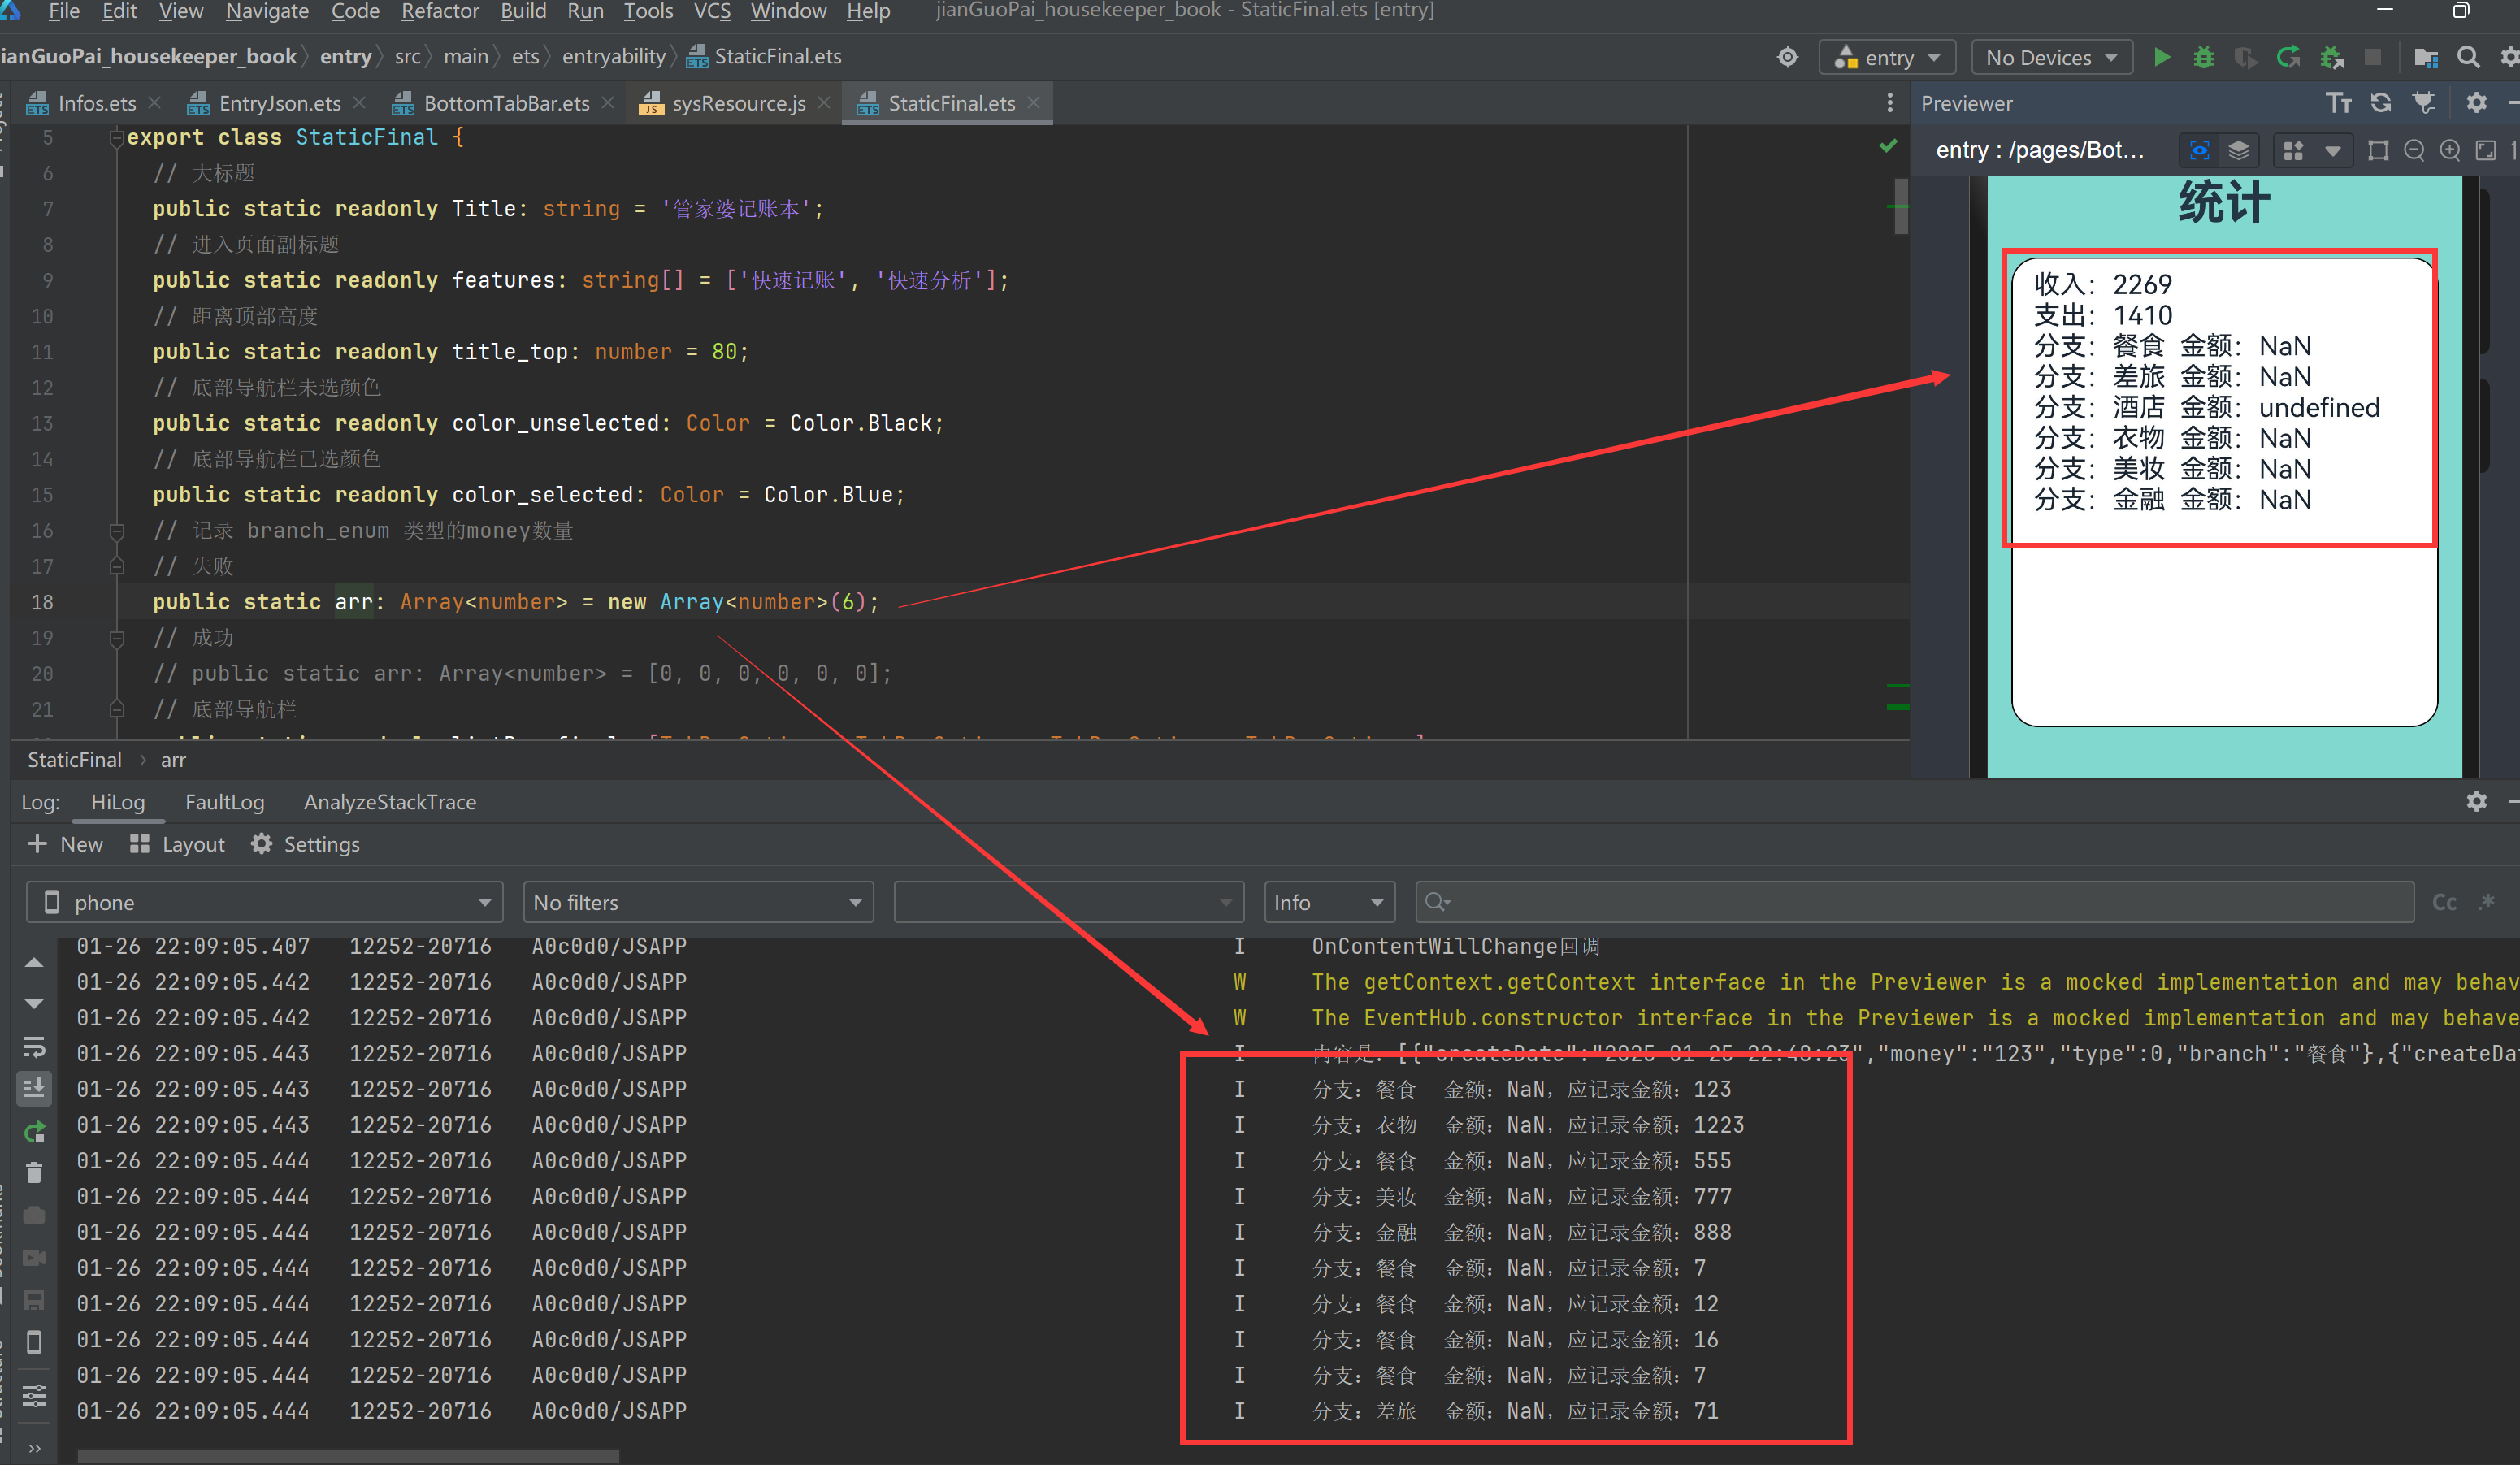Viewport: 2520px width, 1465px height.
Task: Open the empty process dropdown in HiLog
Action: [x=1068, y=902]
